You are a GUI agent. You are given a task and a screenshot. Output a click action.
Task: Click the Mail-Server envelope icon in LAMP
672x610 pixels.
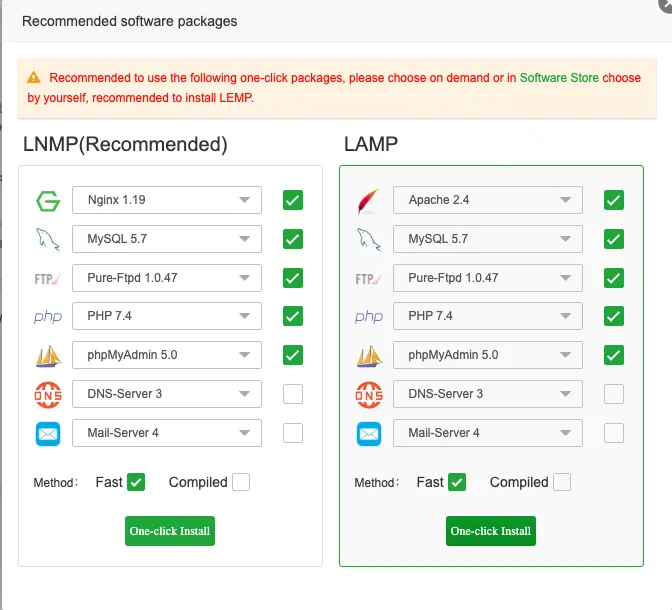click(x=368, y=433)
